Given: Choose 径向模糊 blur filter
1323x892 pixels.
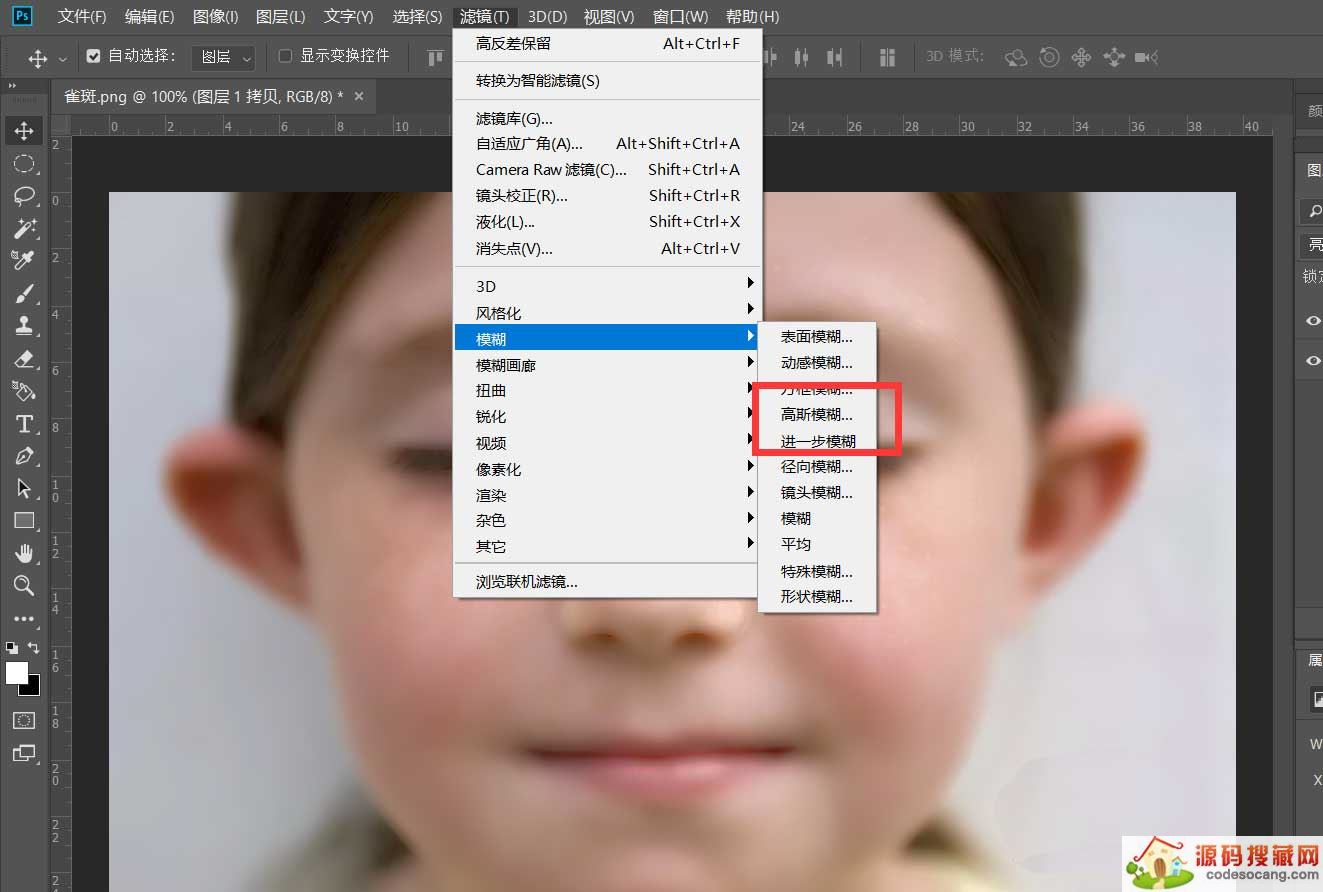Looking at the screenshot, I should [x=817, y=466].
